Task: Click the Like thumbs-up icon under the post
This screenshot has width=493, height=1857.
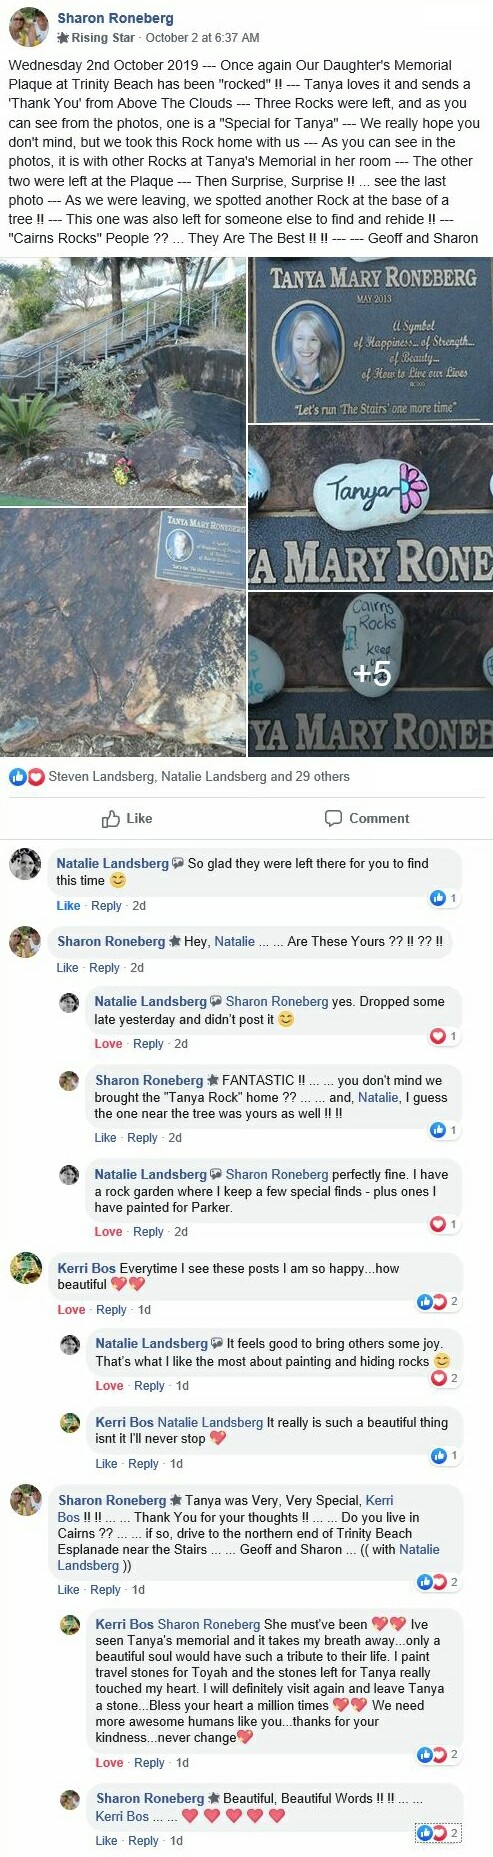Action: 111,818
